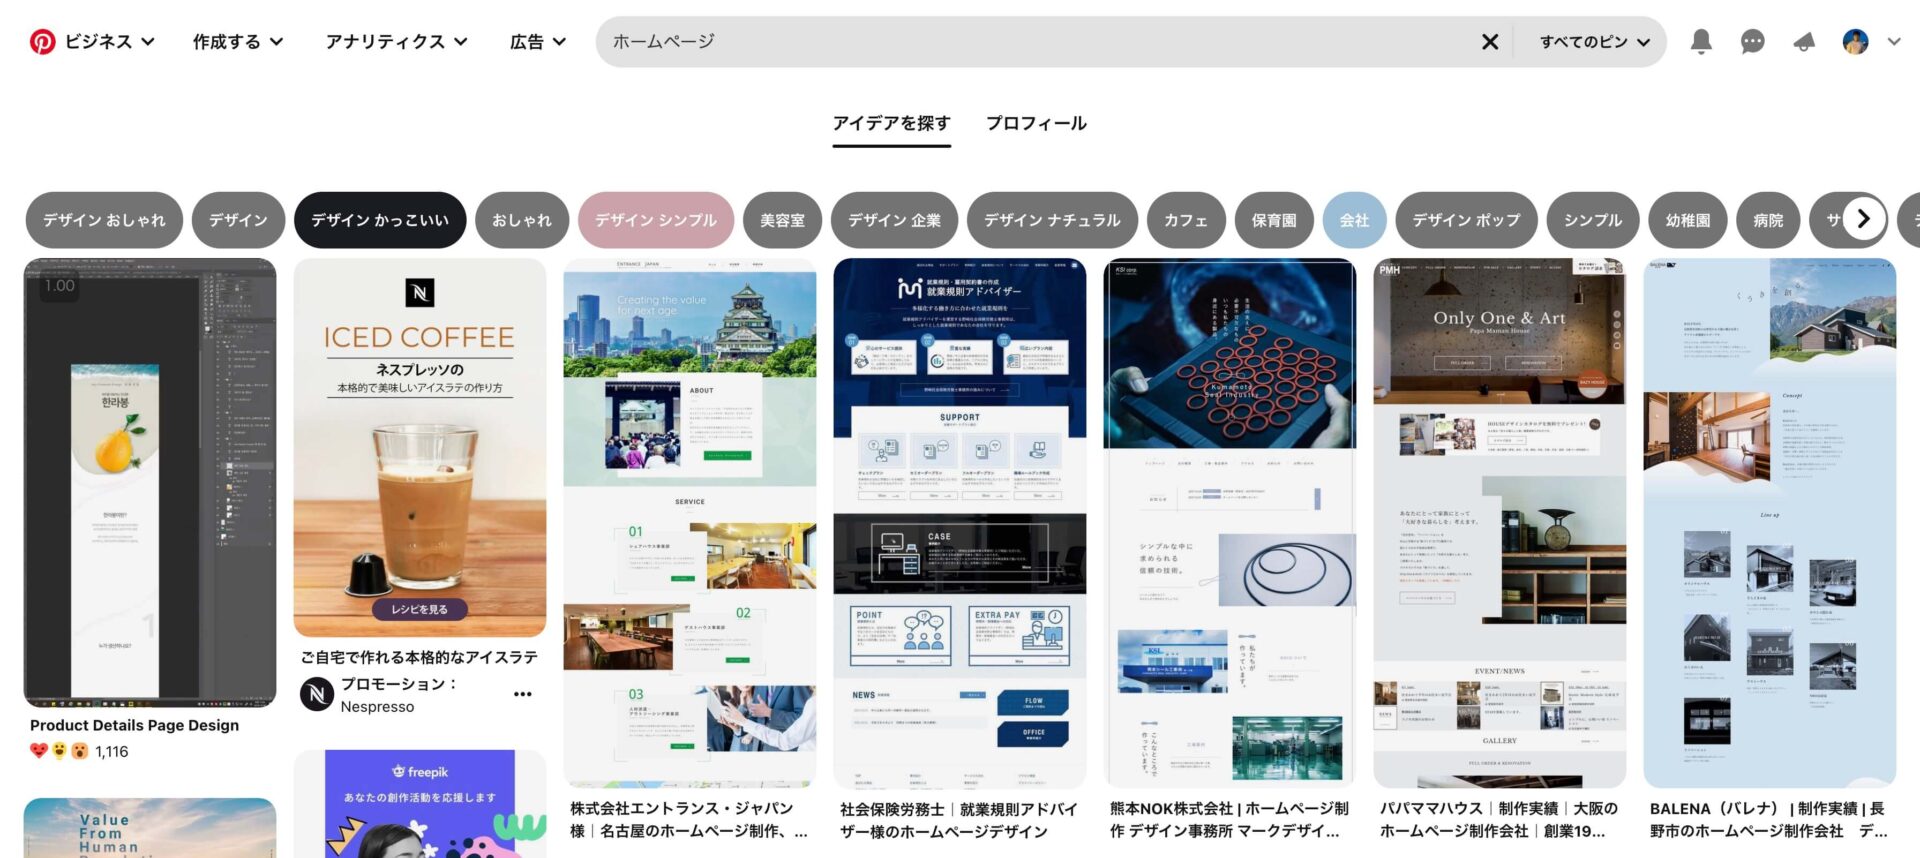The image size is (1920, 858).
Task: Select the デザイン シンプル pink chip
Action: pyautogui.click(x=656, y=220)
